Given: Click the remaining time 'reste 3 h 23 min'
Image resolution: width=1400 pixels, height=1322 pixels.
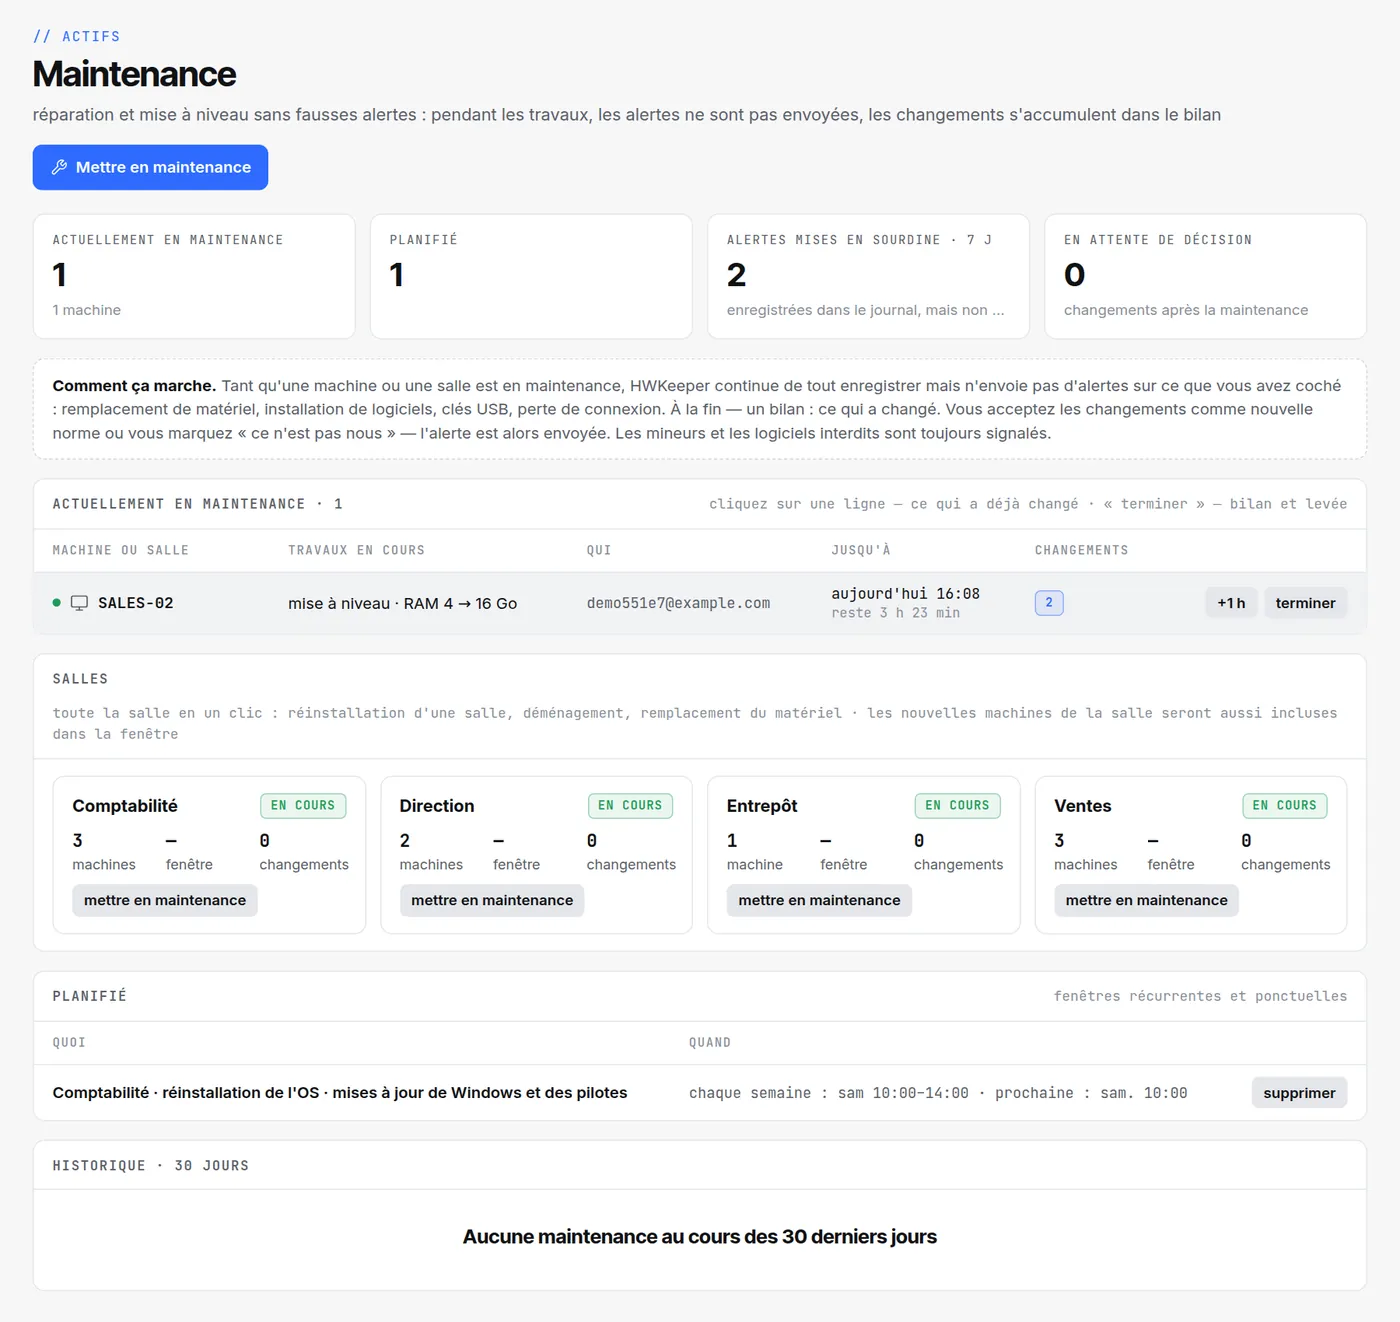Looking at the screenshot, I should click(895, 613).
